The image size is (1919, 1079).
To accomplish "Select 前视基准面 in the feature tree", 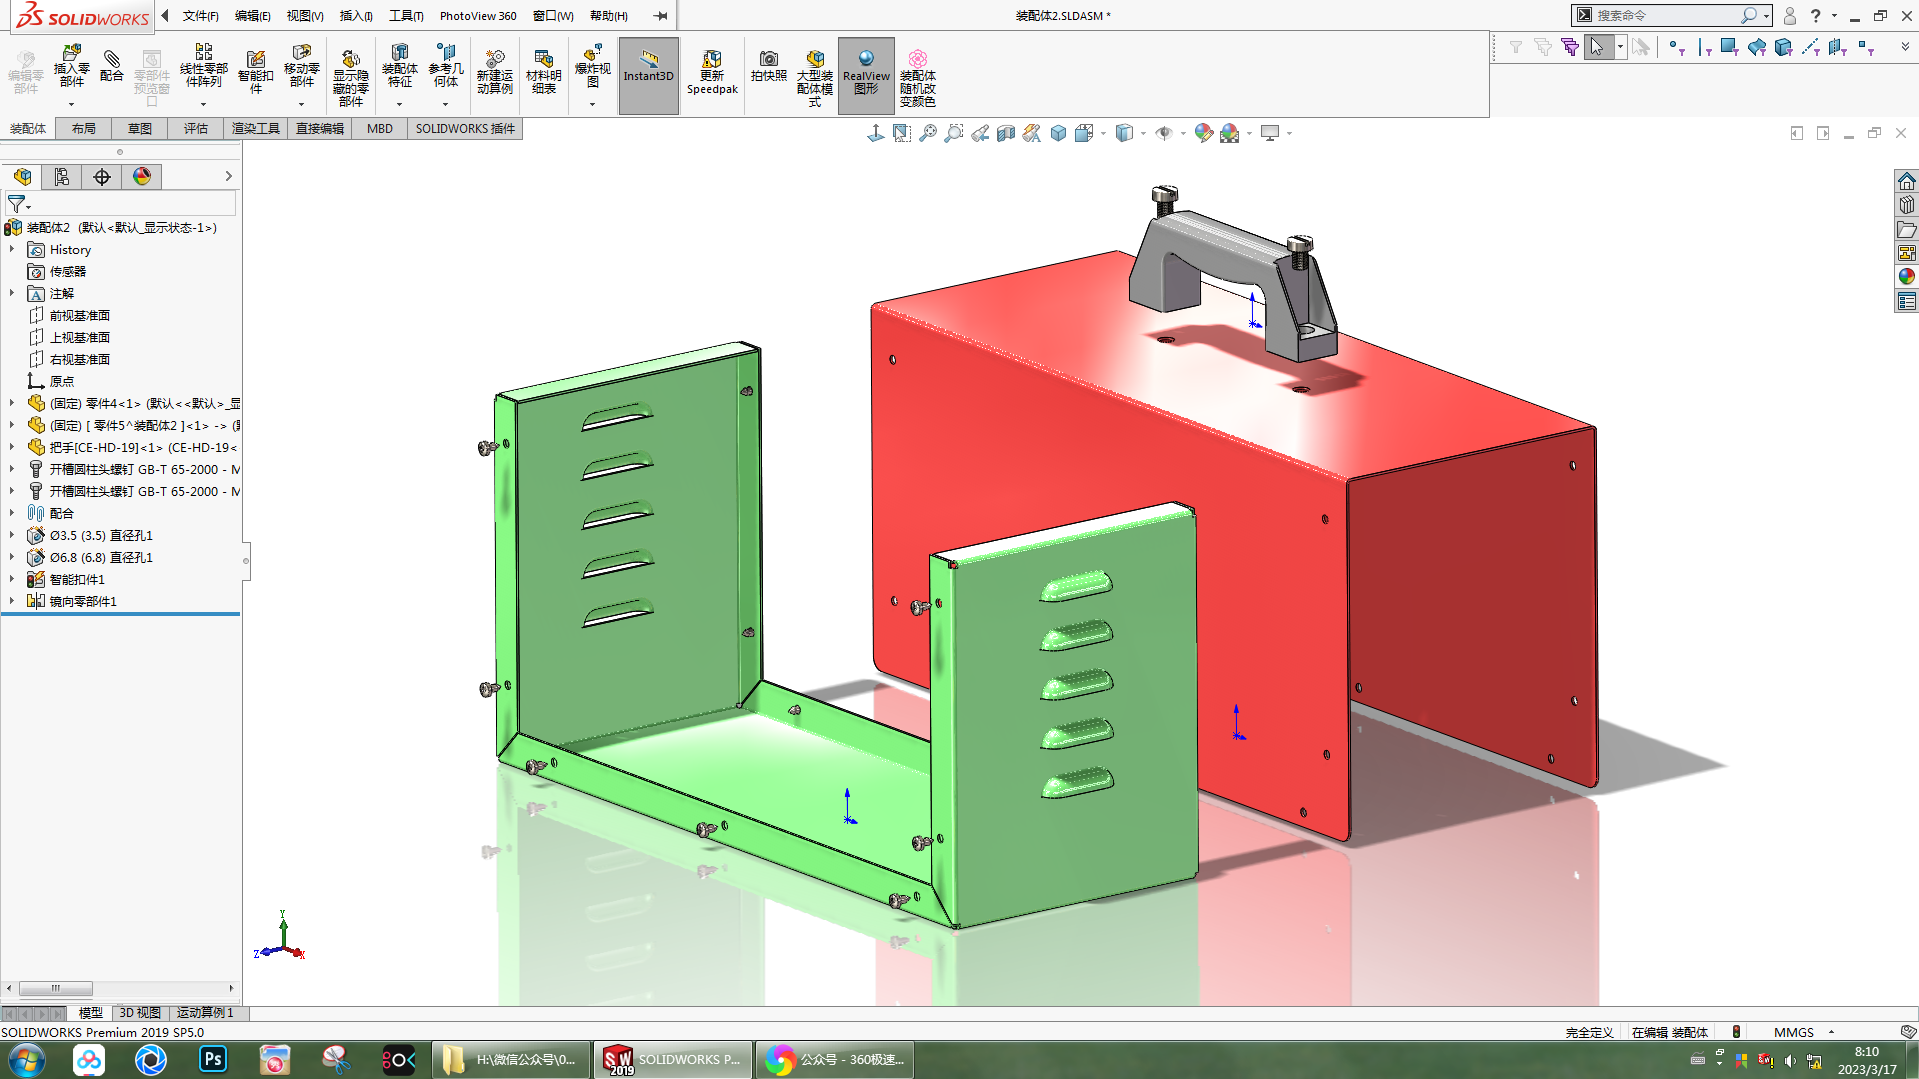I will click(x=79, y=315).
